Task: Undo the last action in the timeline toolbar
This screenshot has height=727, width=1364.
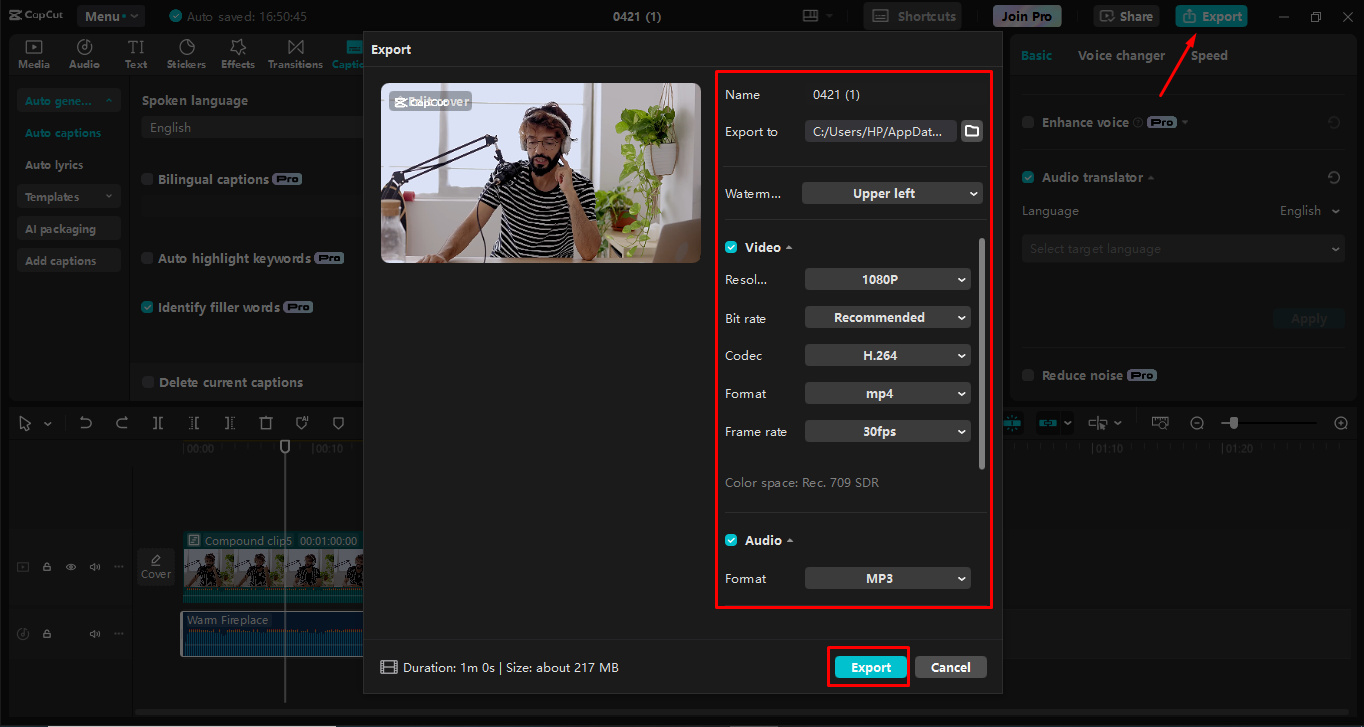Action: (x=86, y=423)
